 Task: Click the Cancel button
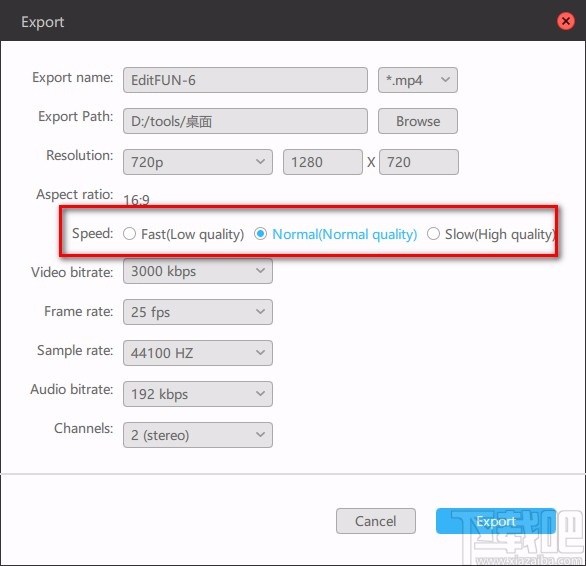point(376,521)
